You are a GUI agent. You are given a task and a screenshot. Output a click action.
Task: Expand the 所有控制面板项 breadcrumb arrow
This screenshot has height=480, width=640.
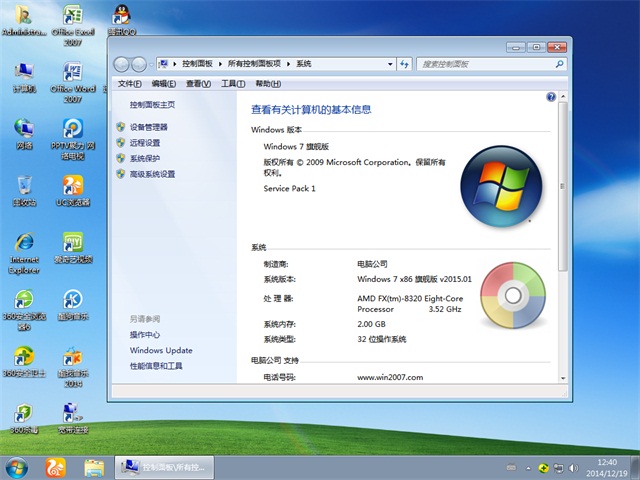(x=289, y=64)
